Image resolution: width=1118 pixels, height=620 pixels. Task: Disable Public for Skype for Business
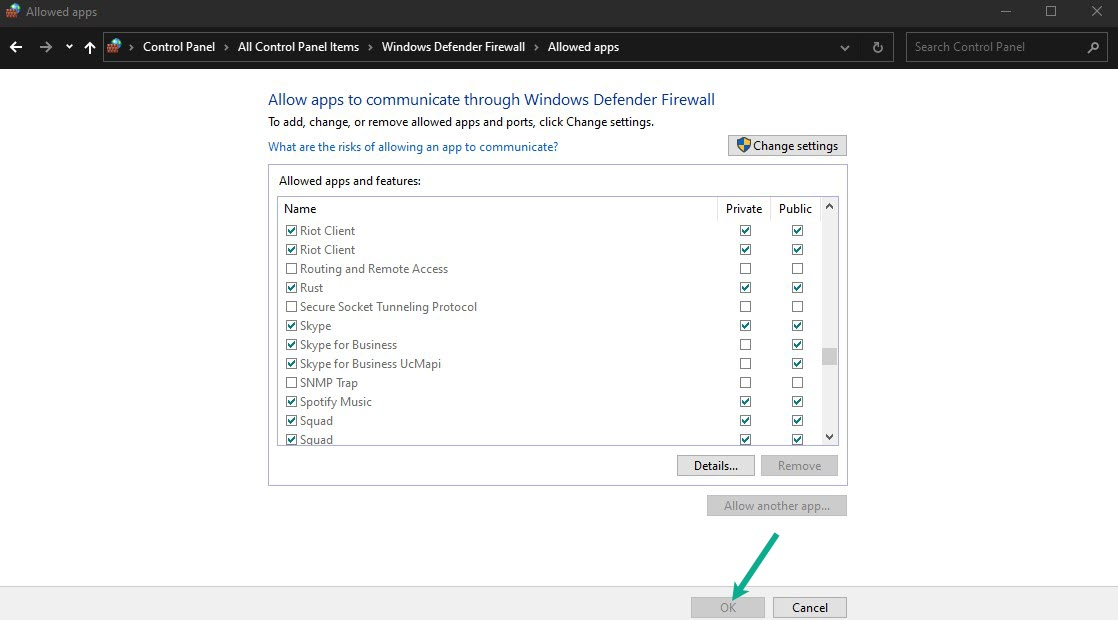point(797,345)
